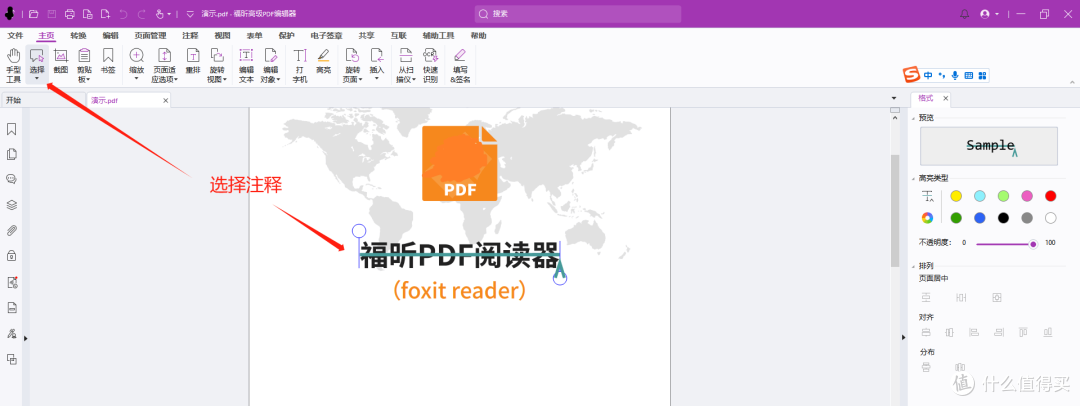This screenshot has height=406, width=1080.
Task: Close the 演示.pdf document tab
Action: 165,101
